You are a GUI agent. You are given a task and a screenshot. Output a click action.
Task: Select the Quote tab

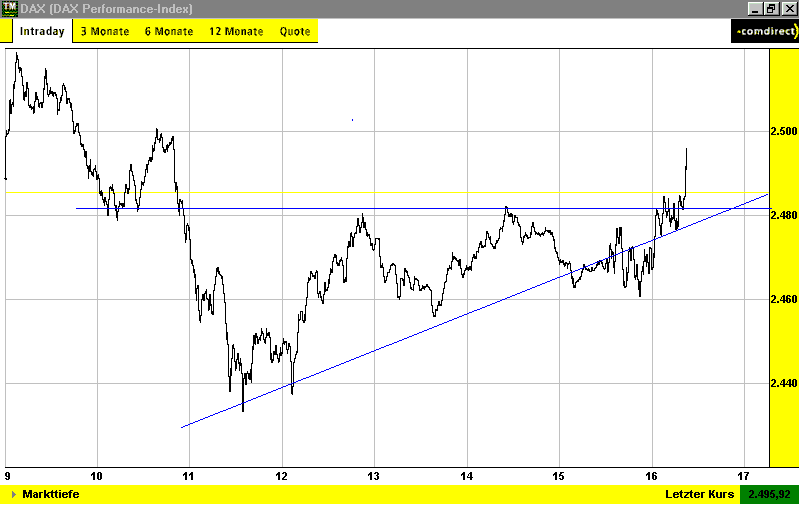tap(295, 32)
